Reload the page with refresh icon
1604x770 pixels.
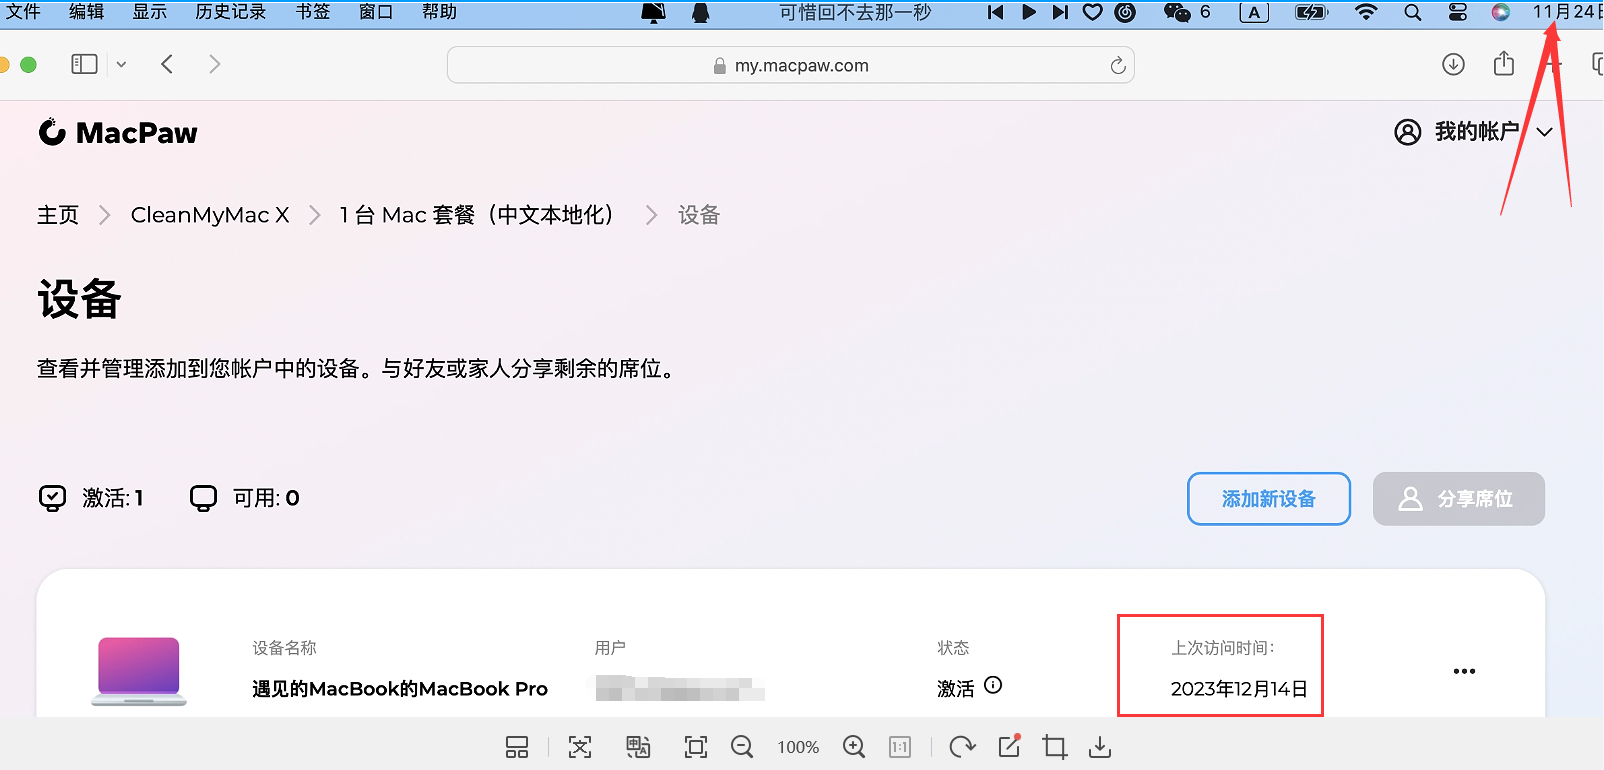(x=1118, y=65)
